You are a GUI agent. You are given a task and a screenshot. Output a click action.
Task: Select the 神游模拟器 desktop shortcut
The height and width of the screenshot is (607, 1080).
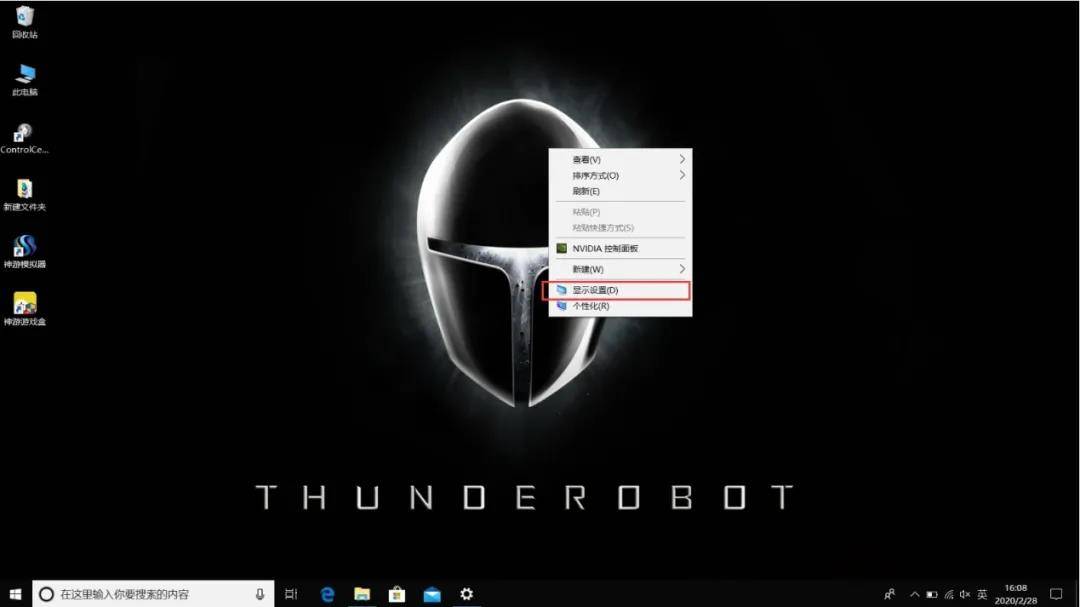[25, 248]
